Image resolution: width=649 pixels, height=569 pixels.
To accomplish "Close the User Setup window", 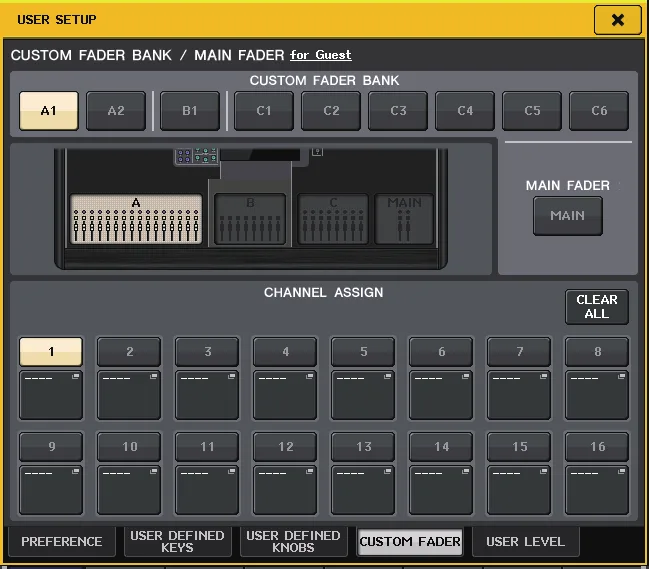I will point(617,19).
